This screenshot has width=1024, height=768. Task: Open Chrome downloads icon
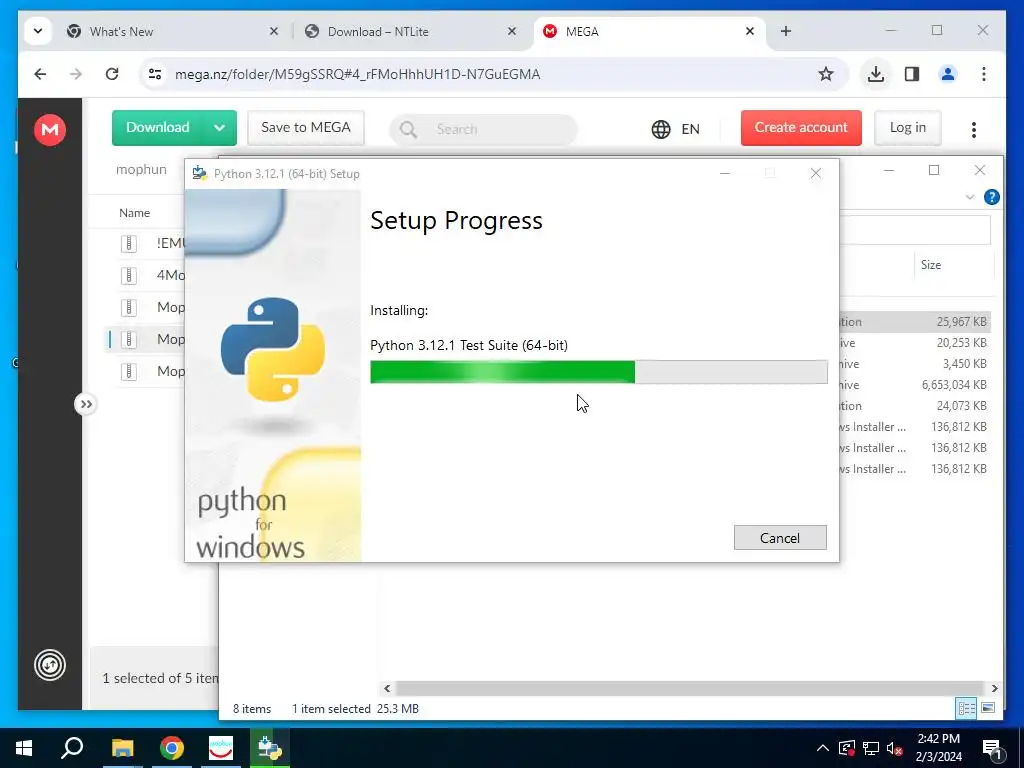point(876,74)
